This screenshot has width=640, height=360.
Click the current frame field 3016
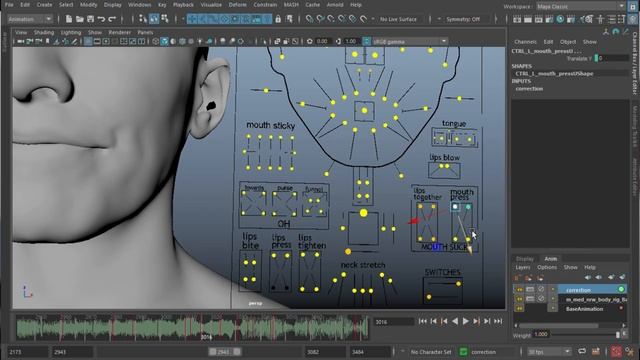pos(393,322)
